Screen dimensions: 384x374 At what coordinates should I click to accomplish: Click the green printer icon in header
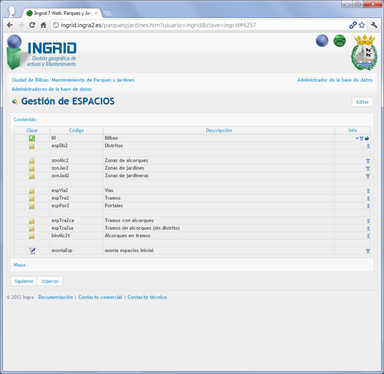point(339,41)
